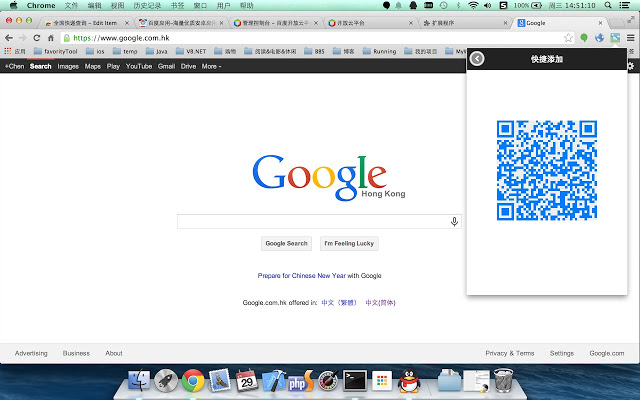Viewport: 640px width, 400px height.
Task: Open Gmail from the Google bar
Action: 167,66
